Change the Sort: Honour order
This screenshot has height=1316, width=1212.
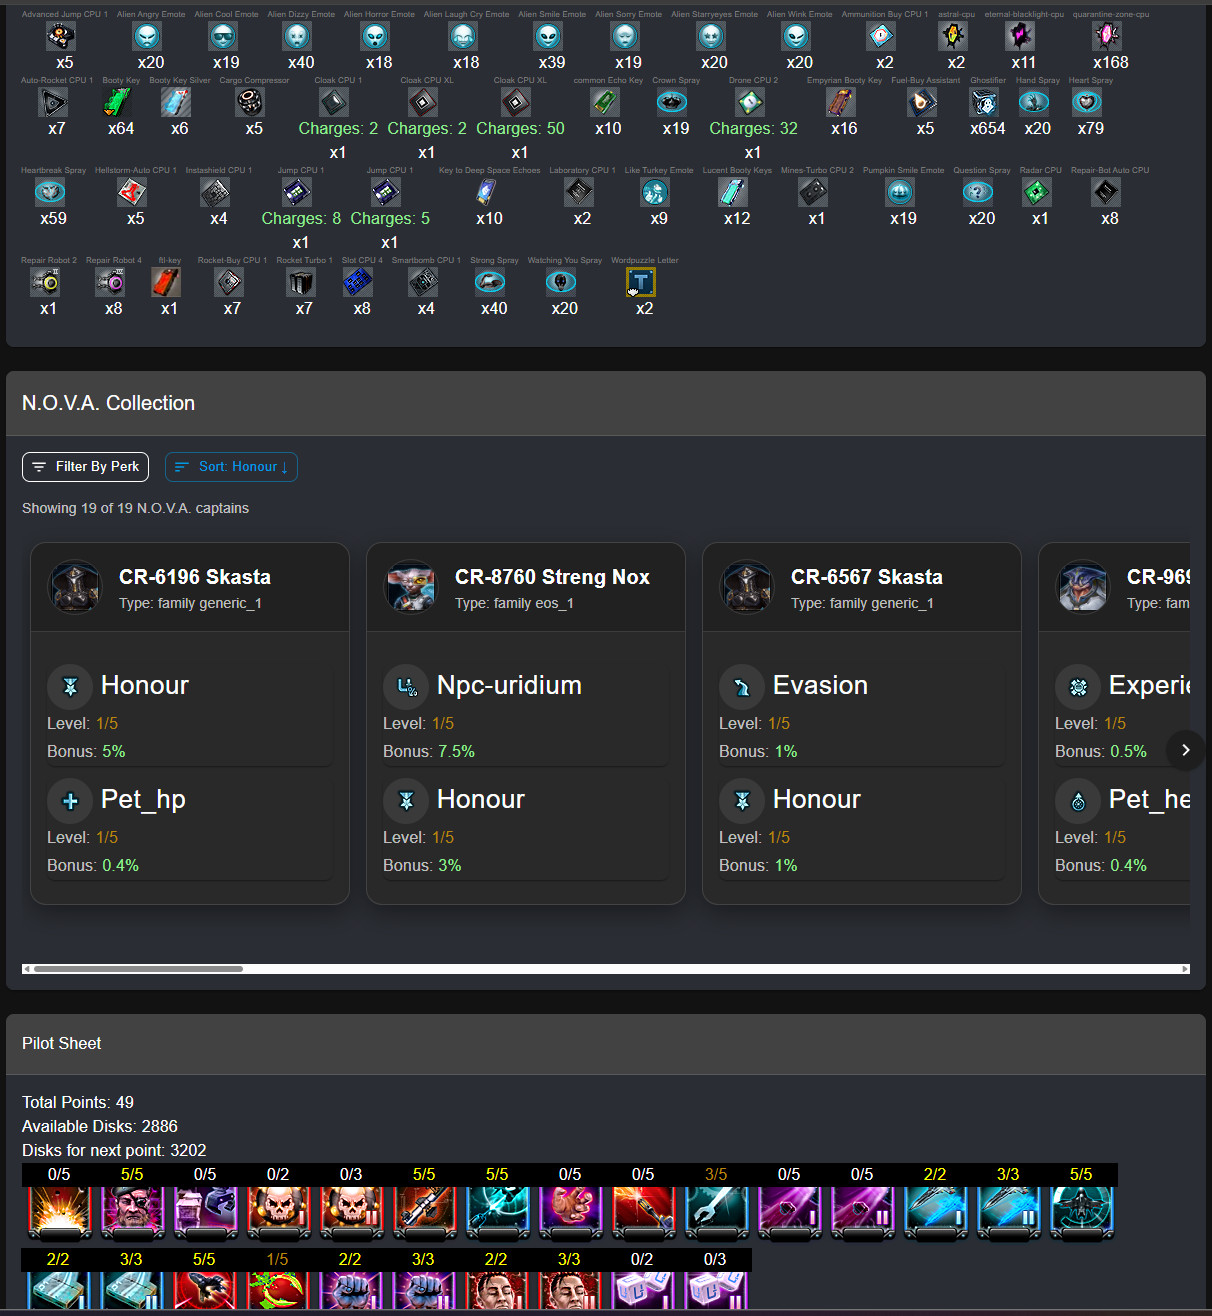(231, 467)
